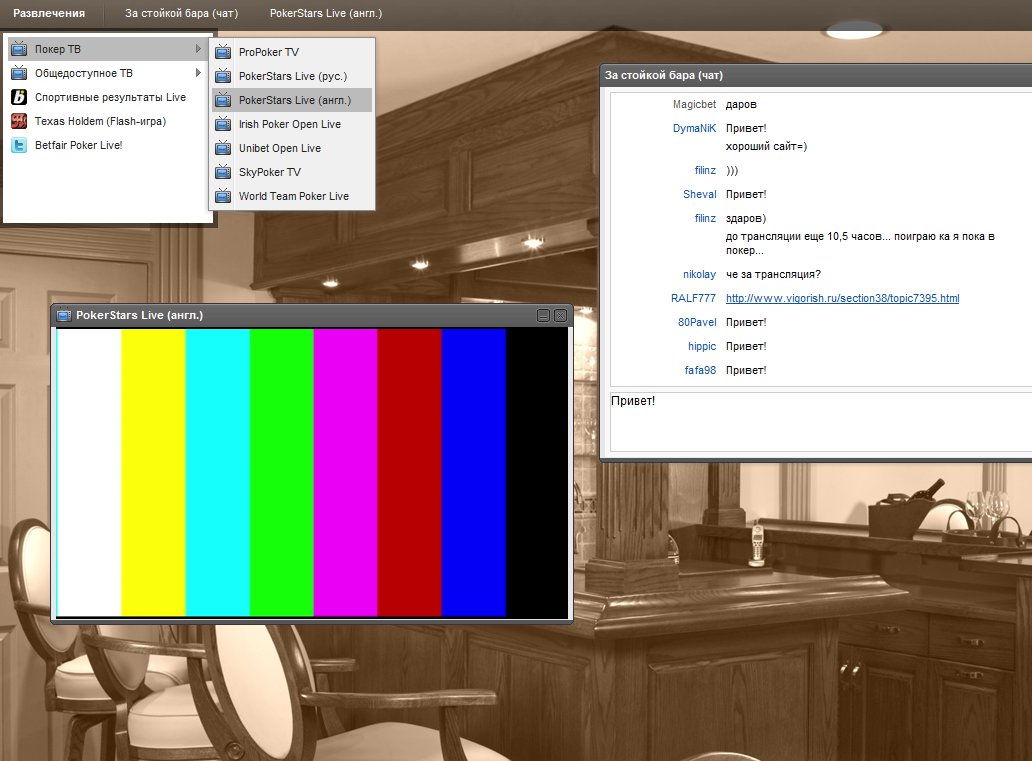Choose Irish Poker Open Live channel
The image size is (1032, 761).
[x=289, y=124]
